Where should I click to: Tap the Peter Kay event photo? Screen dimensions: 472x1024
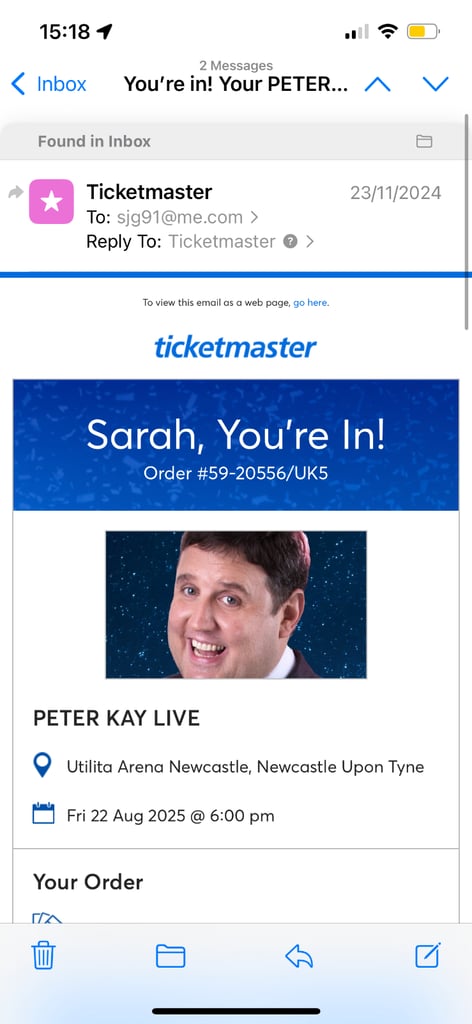[x=236, y=605]
